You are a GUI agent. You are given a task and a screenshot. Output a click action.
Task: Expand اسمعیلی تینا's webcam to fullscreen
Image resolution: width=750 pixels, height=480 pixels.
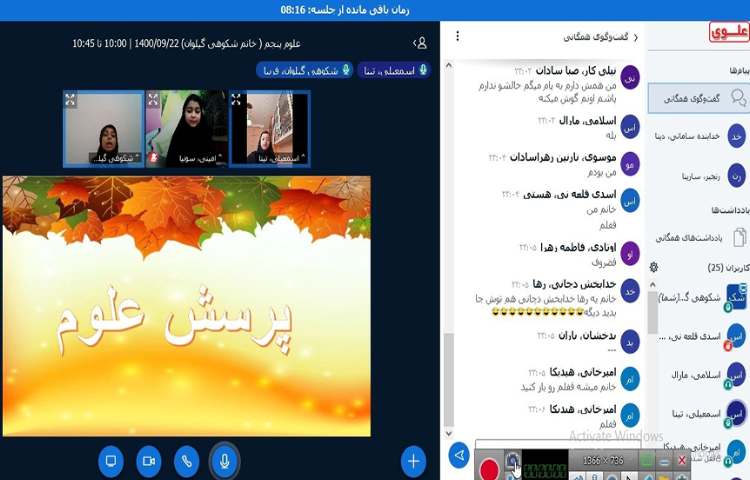[236, 99]
